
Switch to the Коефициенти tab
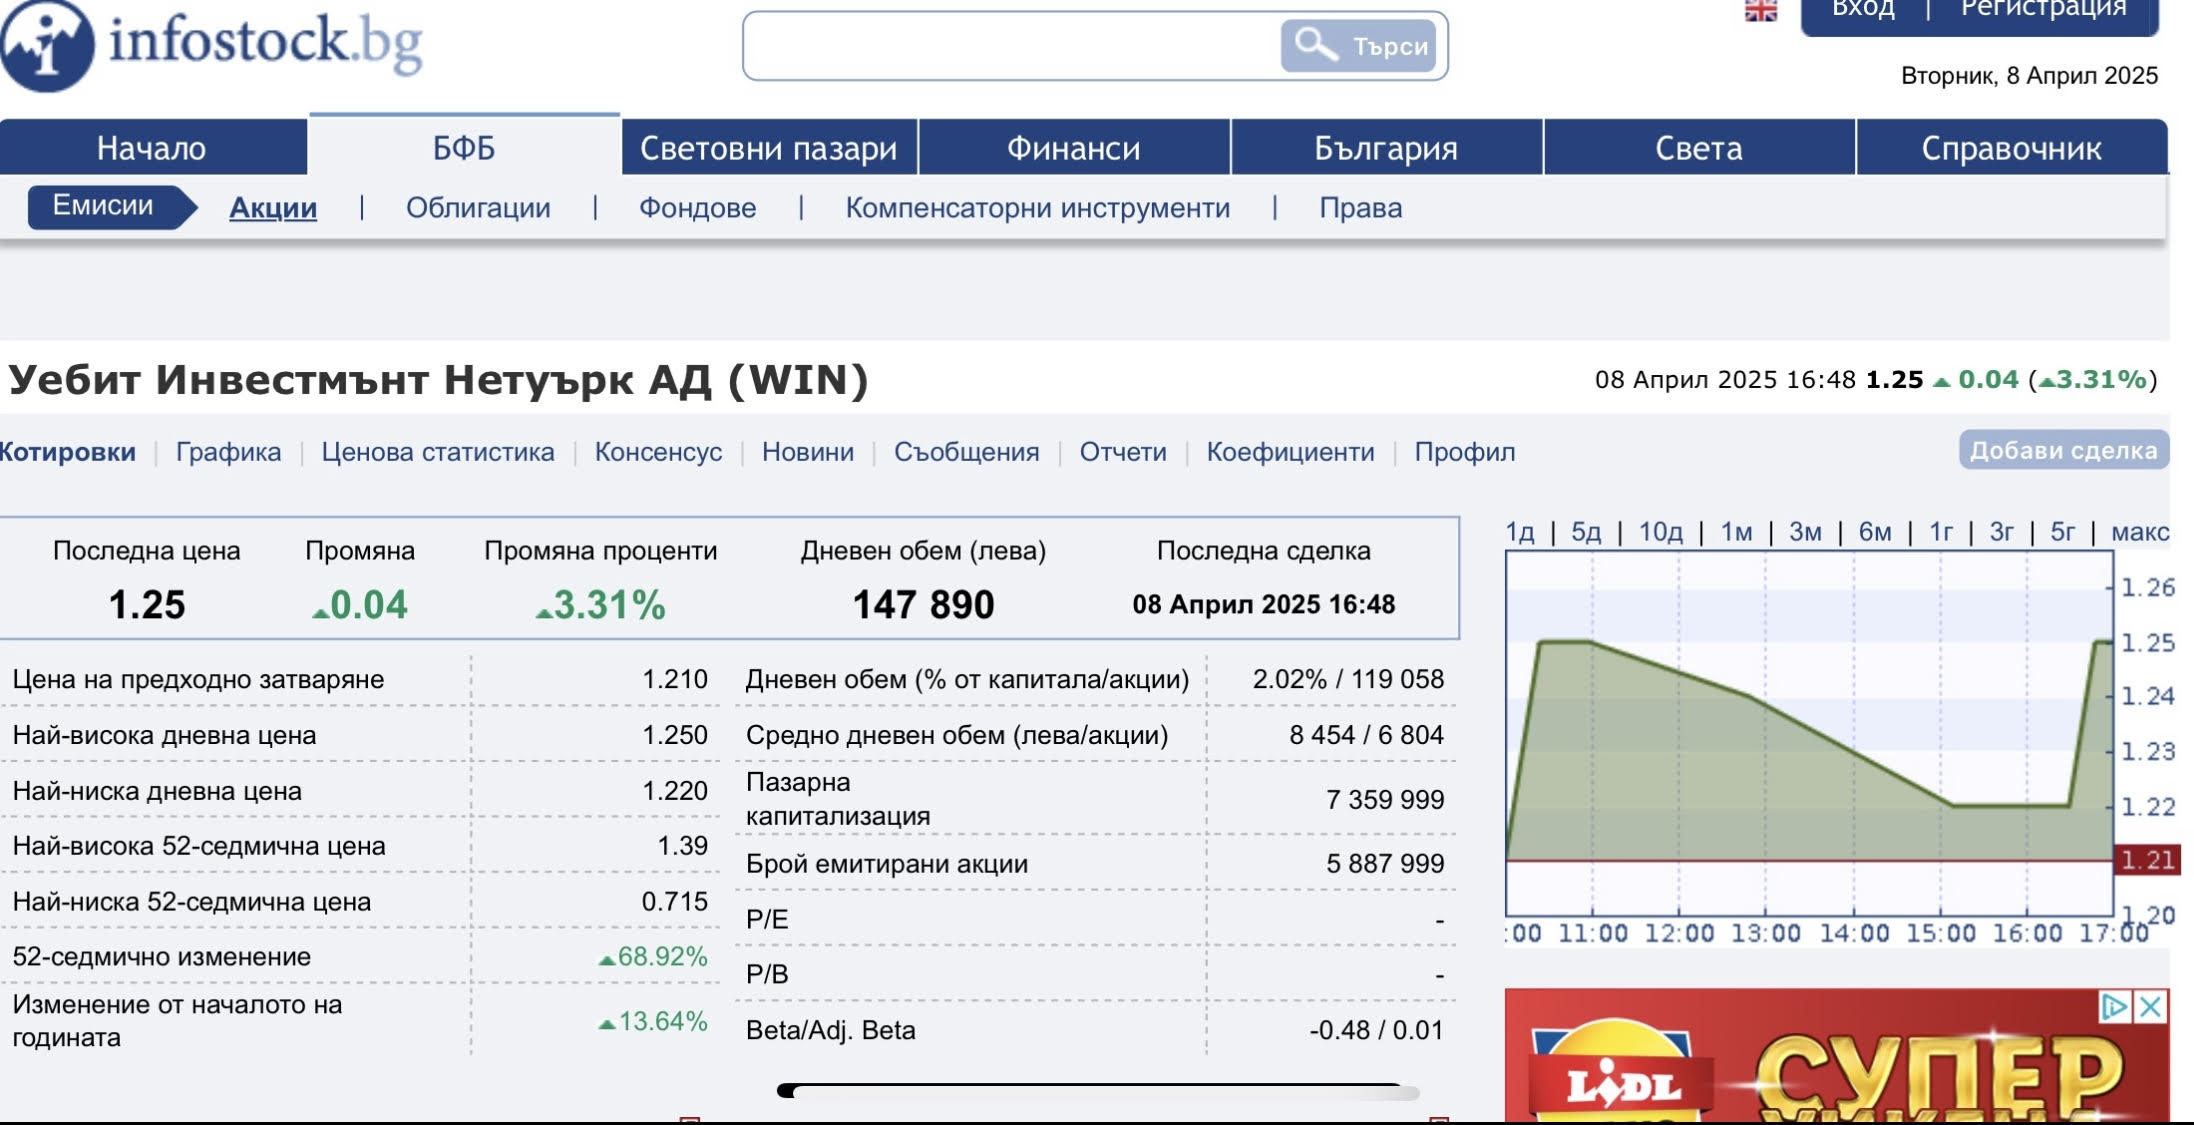point(1290,452)
